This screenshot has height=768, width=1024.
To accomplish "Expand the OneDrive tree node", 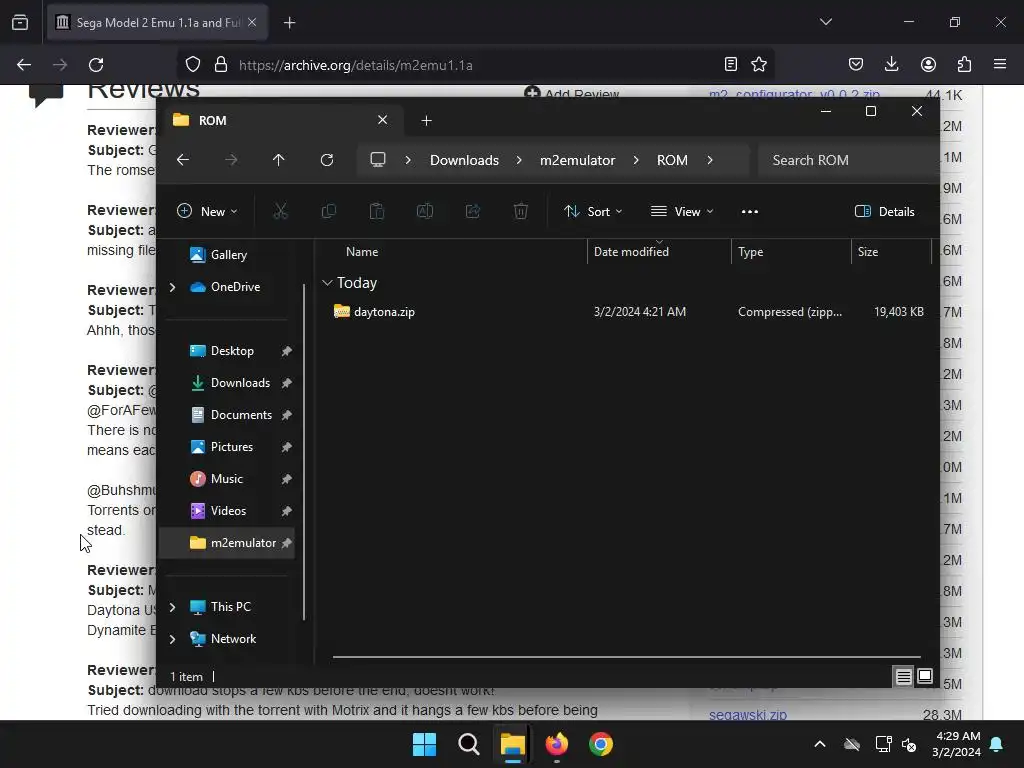I will tap(172, 287).
